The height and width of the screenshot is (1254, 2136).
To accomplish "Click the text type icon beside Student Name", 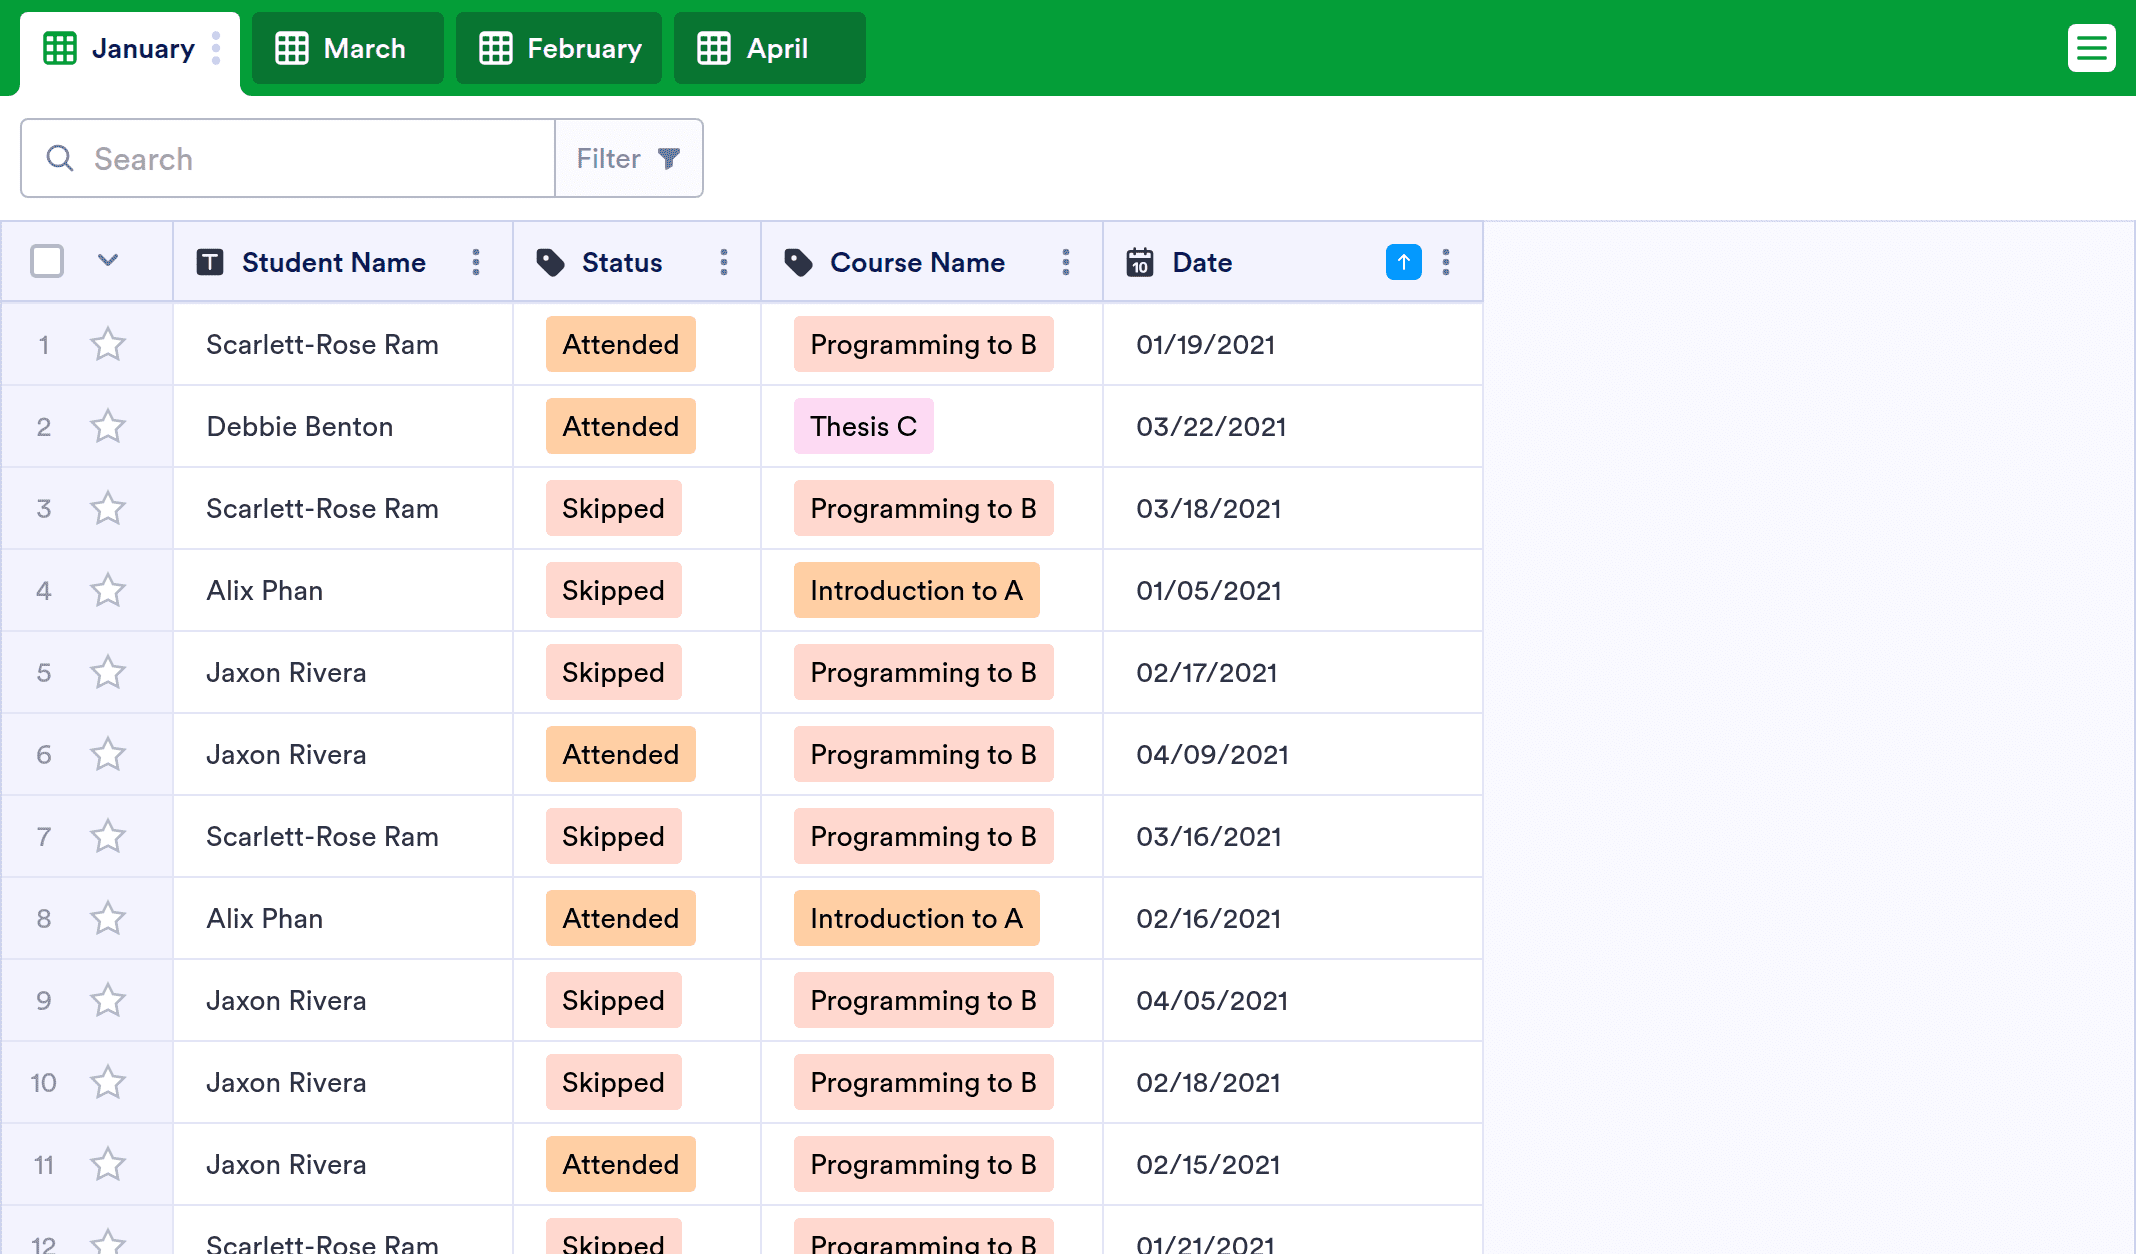I will click(210, 262).
